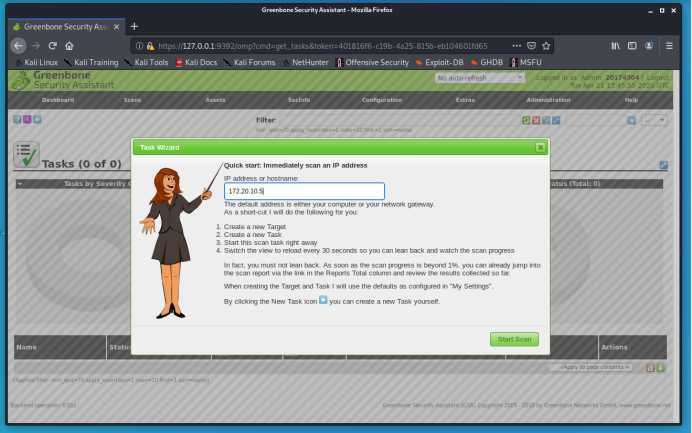Click the Tasks checklist icon
The image size is (692, 433).
(x=26, y=154)
